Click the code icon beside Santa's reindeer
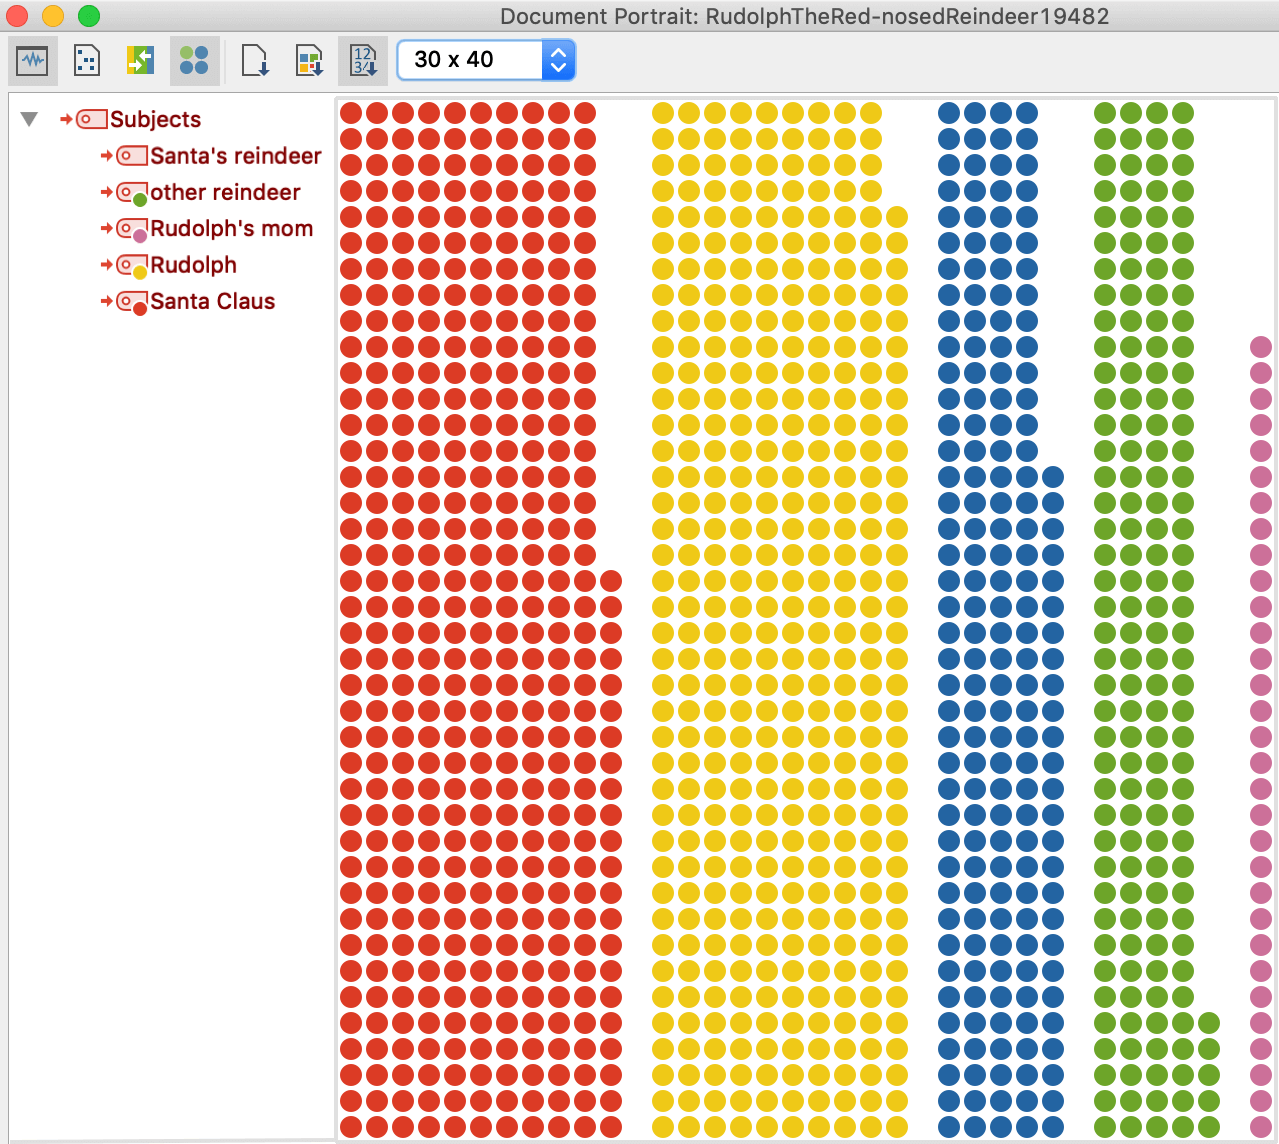The height and width of the screenshot is (1144, 1279). point(132,156)
